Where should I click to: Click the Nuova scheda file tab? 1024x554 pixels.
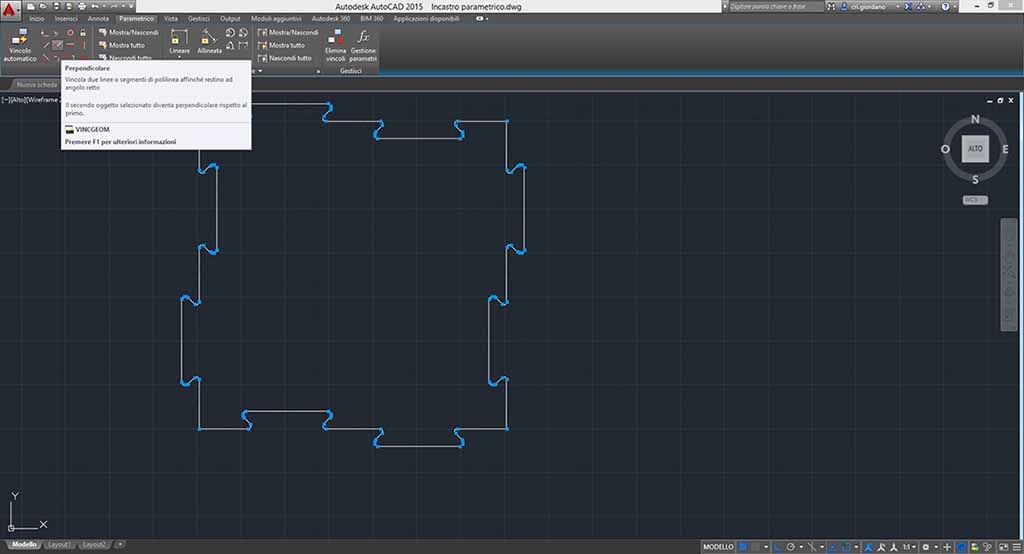pyautogui.click(x=37, y=85)
